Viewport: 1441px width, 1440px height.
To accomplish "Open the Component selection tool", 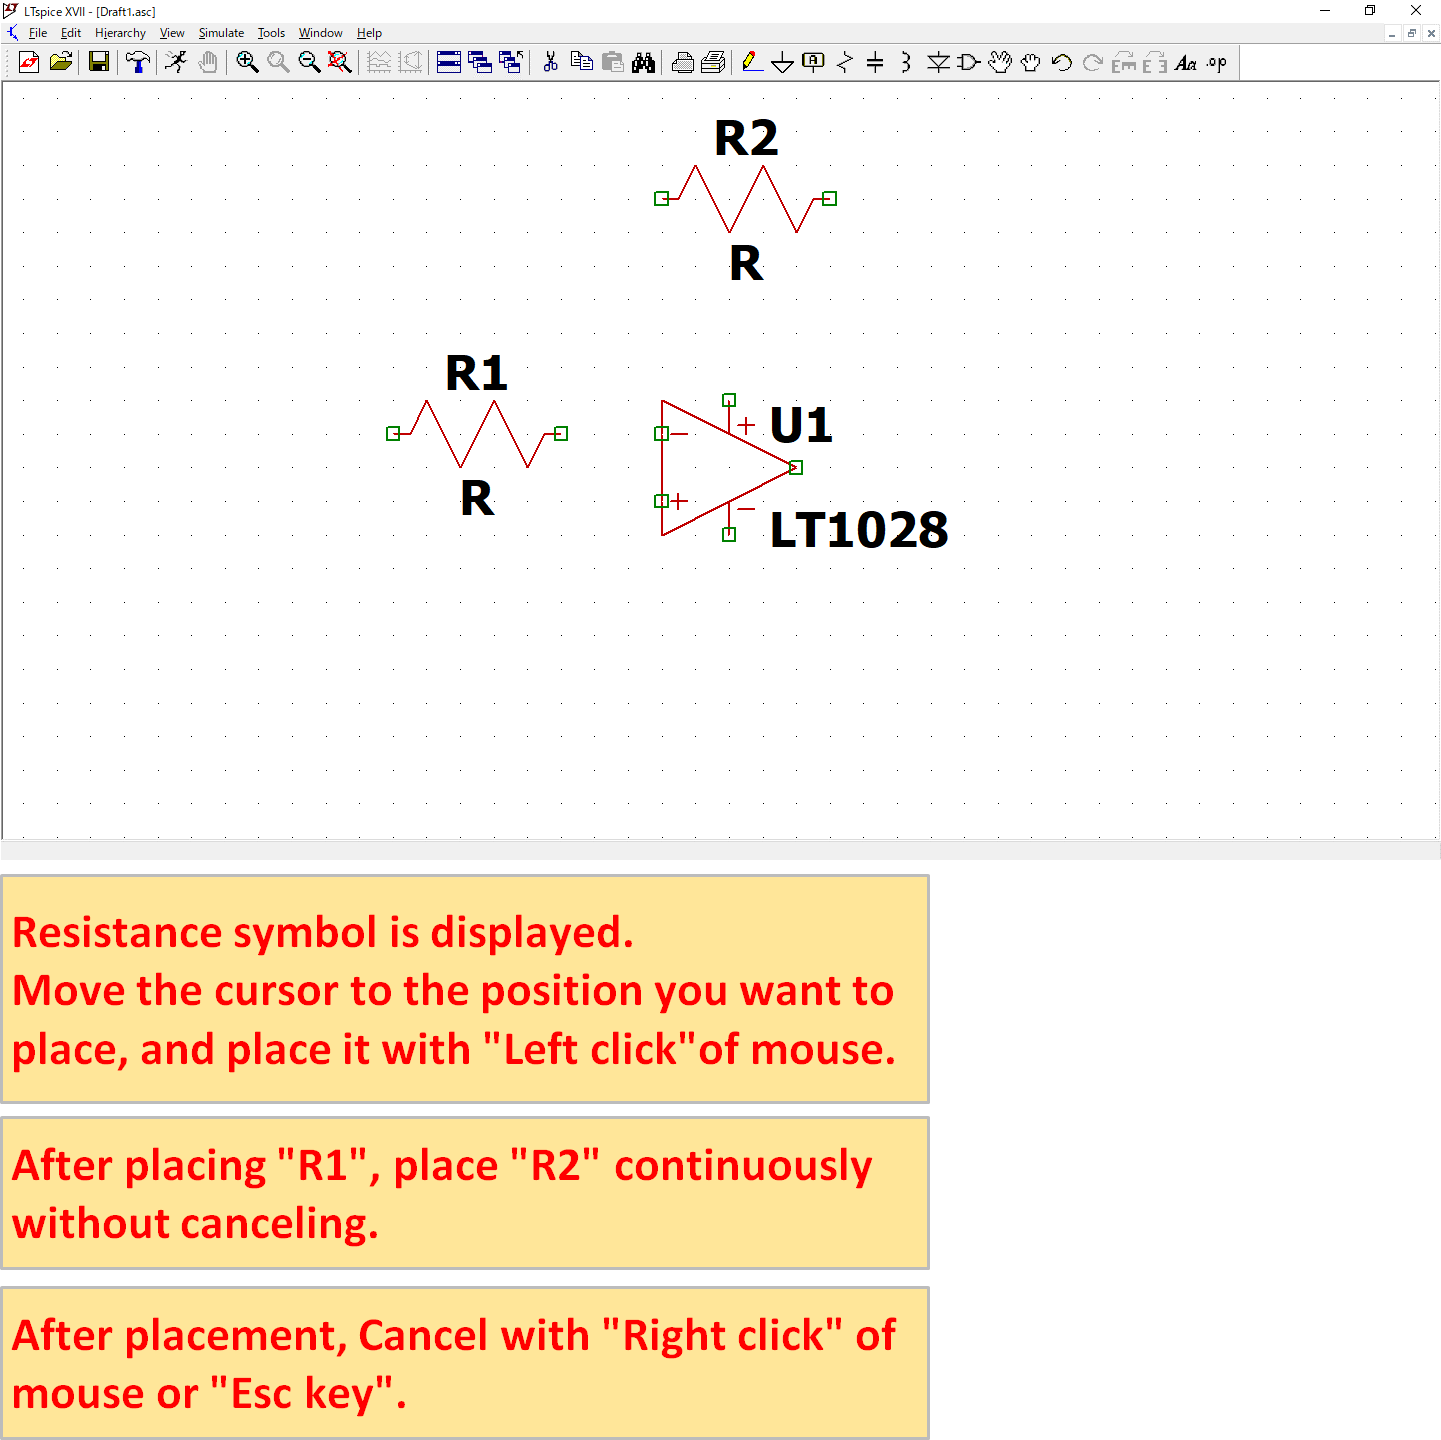I will (x=966, y=62).
